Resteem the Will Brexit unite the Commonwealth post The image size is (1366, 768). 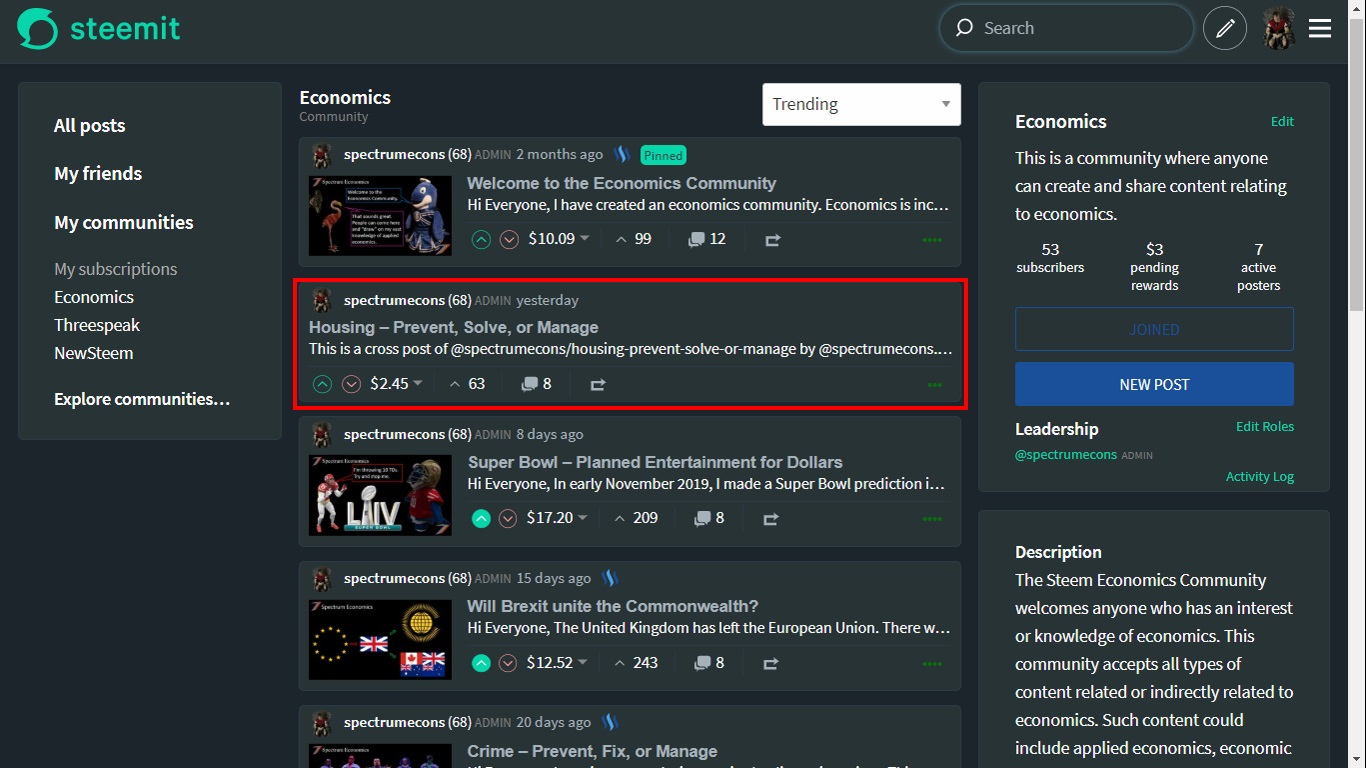point(771,663)
